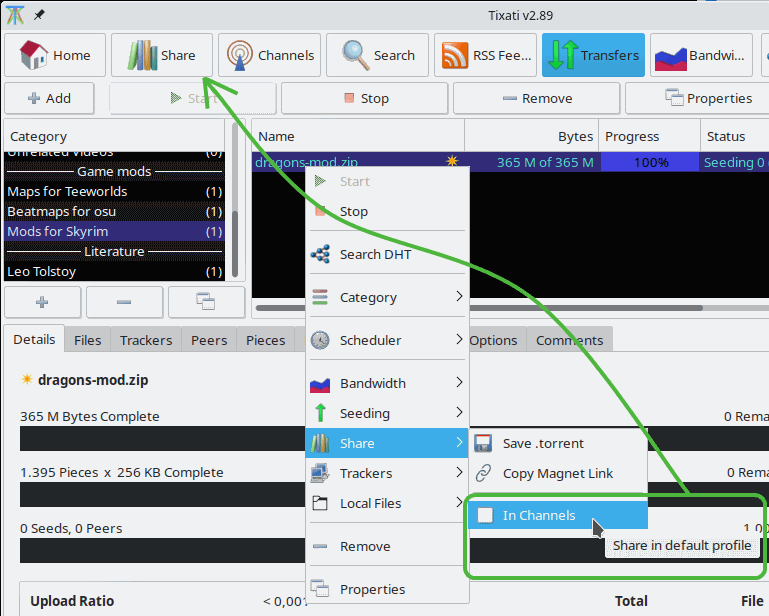Enable the In Channels checkbox
769x616 pixels.
485,515
